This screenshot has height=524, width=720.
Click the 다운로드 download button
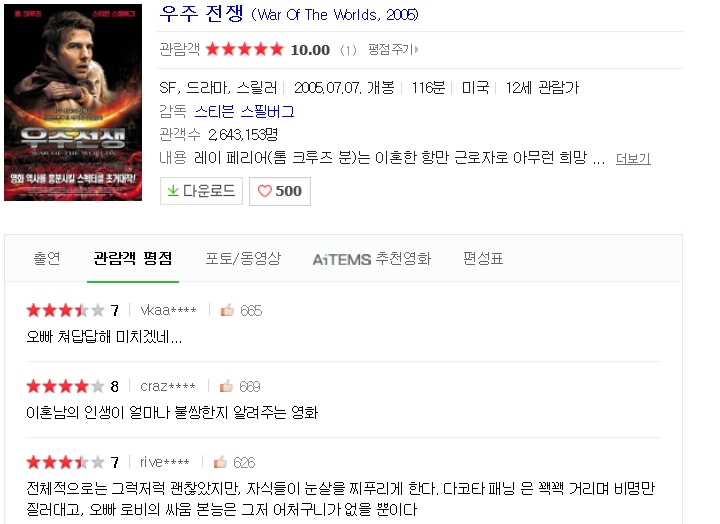pos(201,191)
